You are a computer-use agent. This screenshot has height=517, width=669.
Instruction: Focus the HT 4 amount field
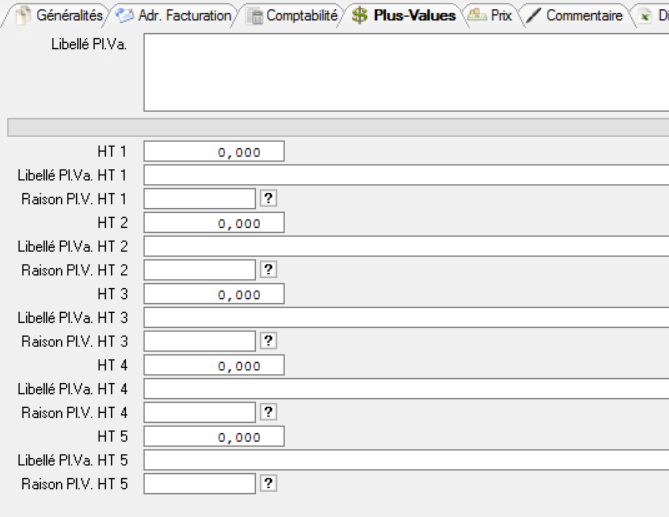[x=214, y=365]
